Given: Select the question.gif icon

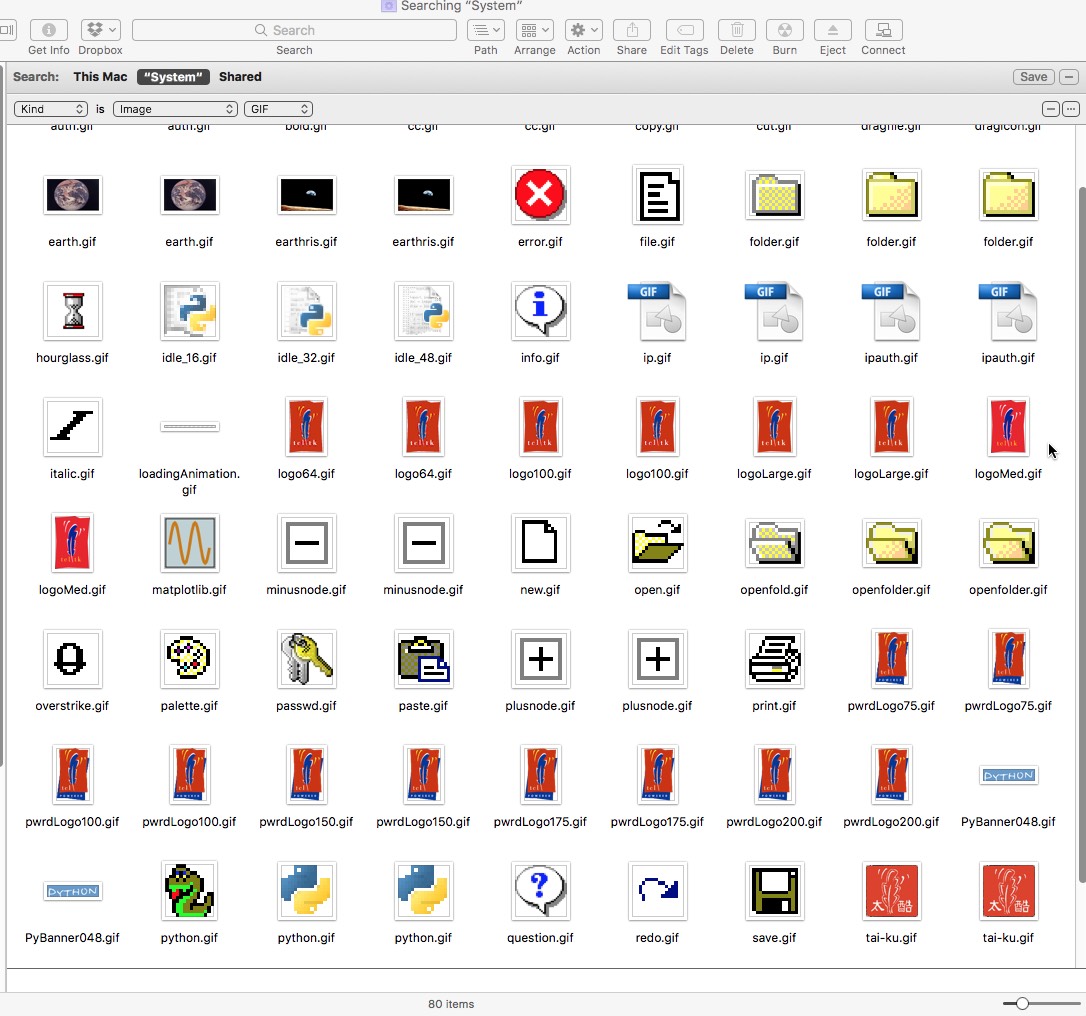Looking at the screenshot, I should tap(540, 891).
